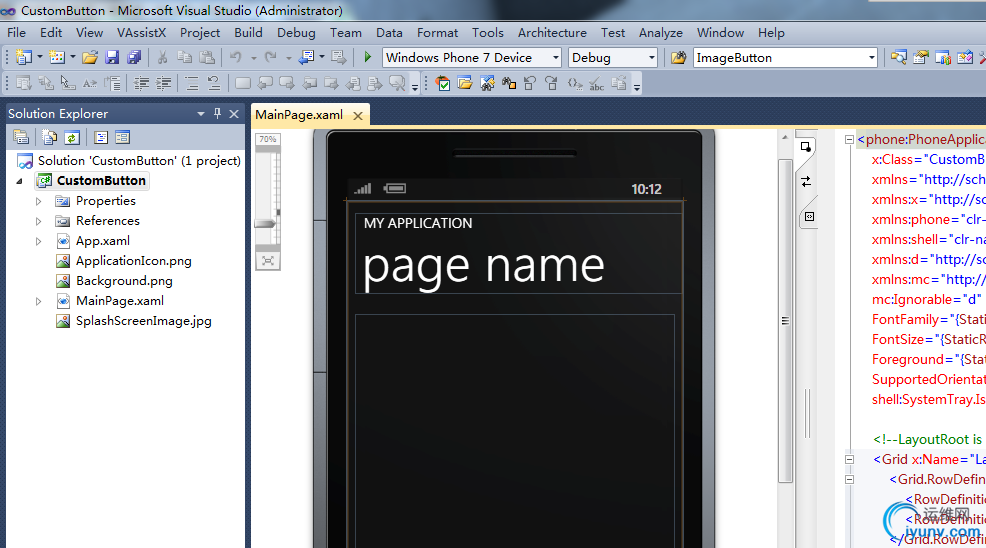This screenshot has width=986, height=548.
Task: Click the Comment out selected lines icon
Action: click(x=191, y=83)
